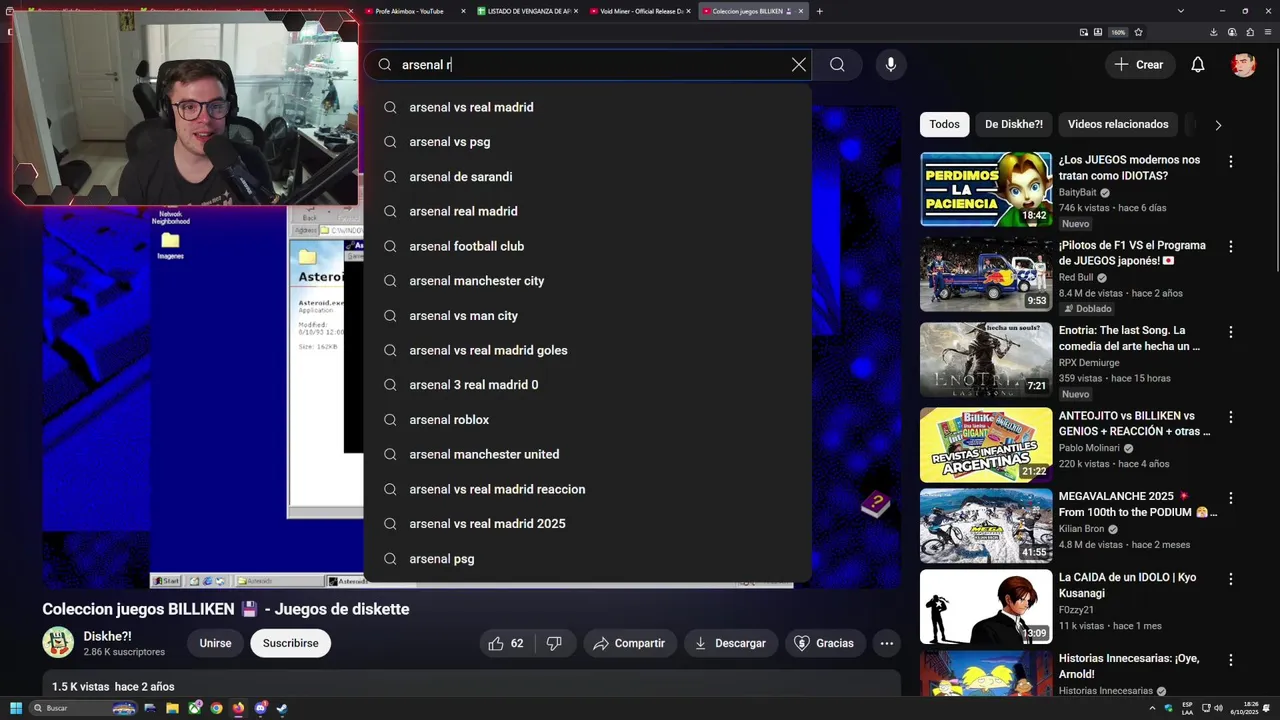Pick suggestion arsenal vs real madrid reaccion
The image size is (1280, 720).
(587, 489)
